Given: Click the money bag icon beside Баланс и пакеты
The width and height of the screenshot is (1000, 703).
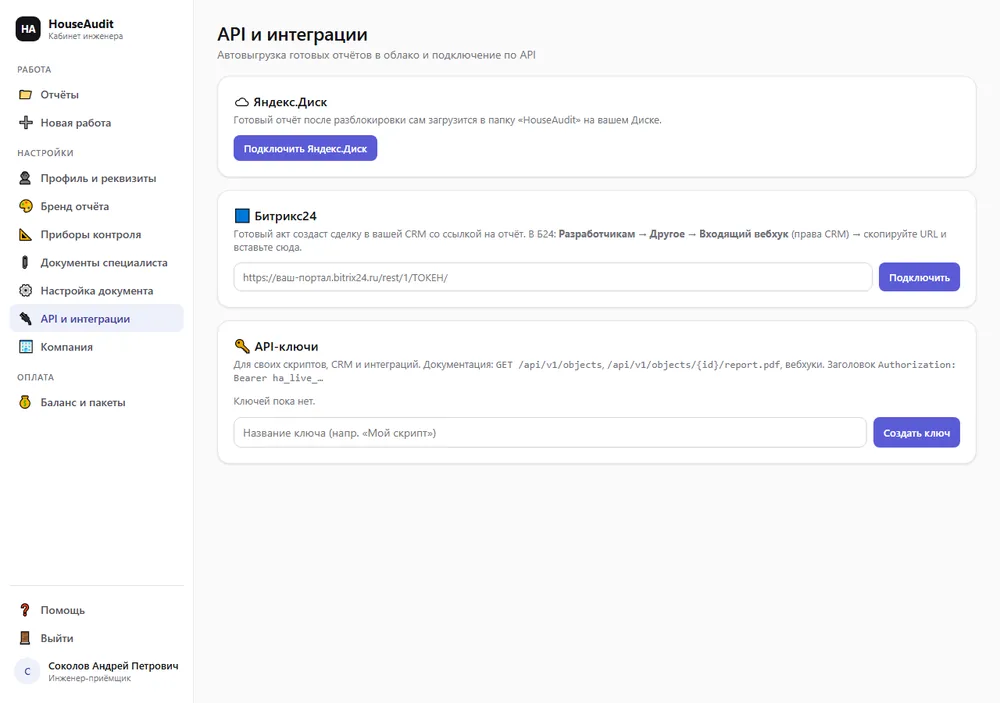Looking at the screenshot, I should tap(26, 402).
